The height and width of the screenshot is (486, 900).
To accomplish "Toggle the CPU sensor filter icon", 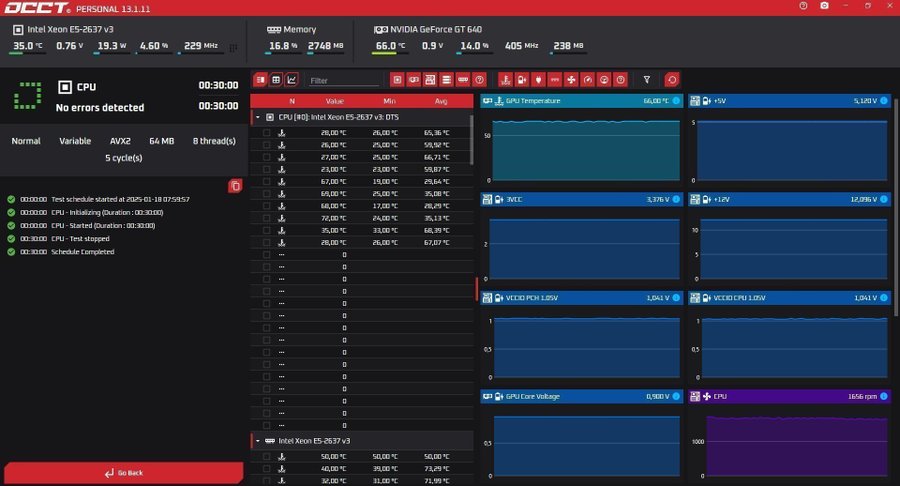I will pos(397,80).
